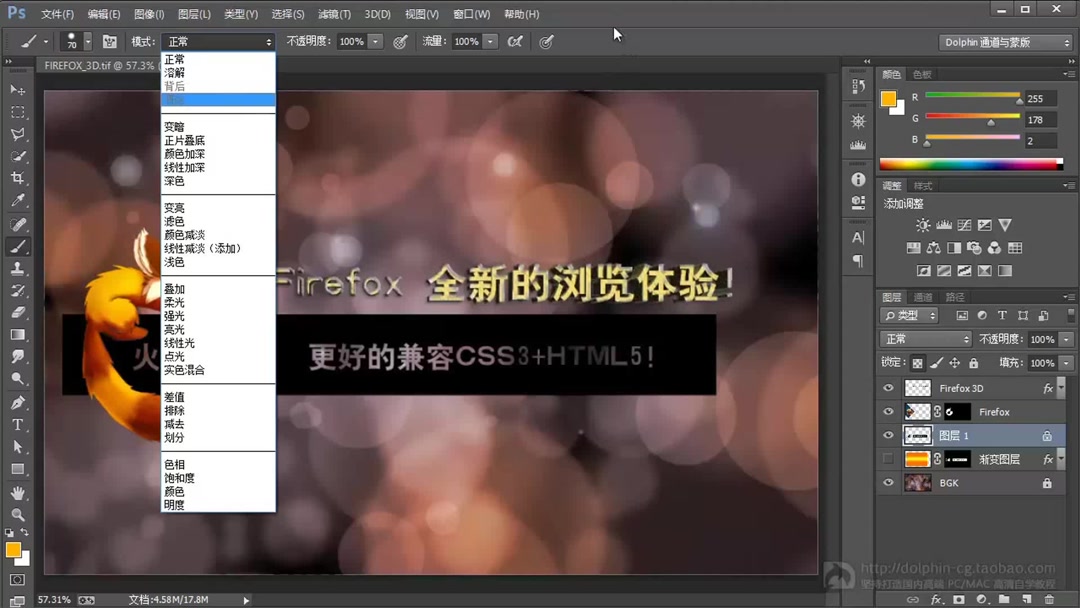The height and width of the screenshot is (608, 1080).
Task: Click the Dolphin 通道与蒙版 workspace button
Action: tap(1006, 41)
